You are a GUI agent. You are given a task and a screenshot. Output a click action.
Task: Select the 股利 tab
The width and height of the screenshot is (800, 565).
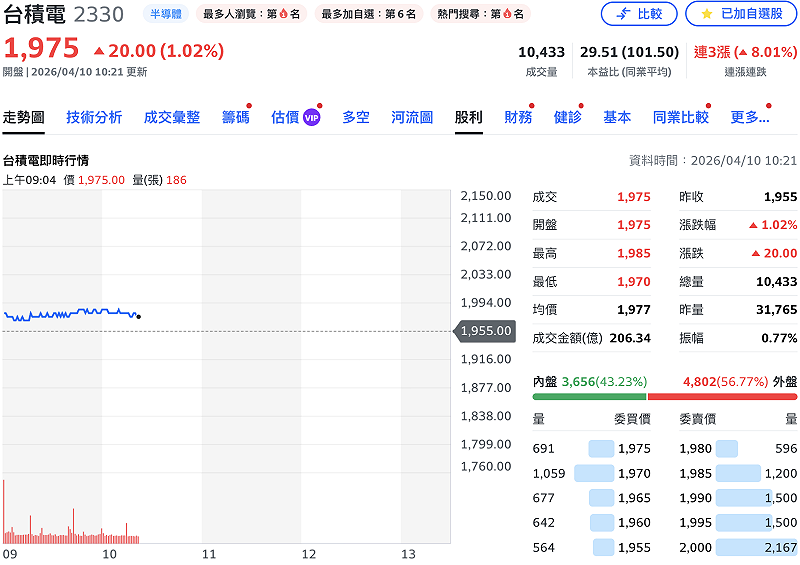coord(468,117)
